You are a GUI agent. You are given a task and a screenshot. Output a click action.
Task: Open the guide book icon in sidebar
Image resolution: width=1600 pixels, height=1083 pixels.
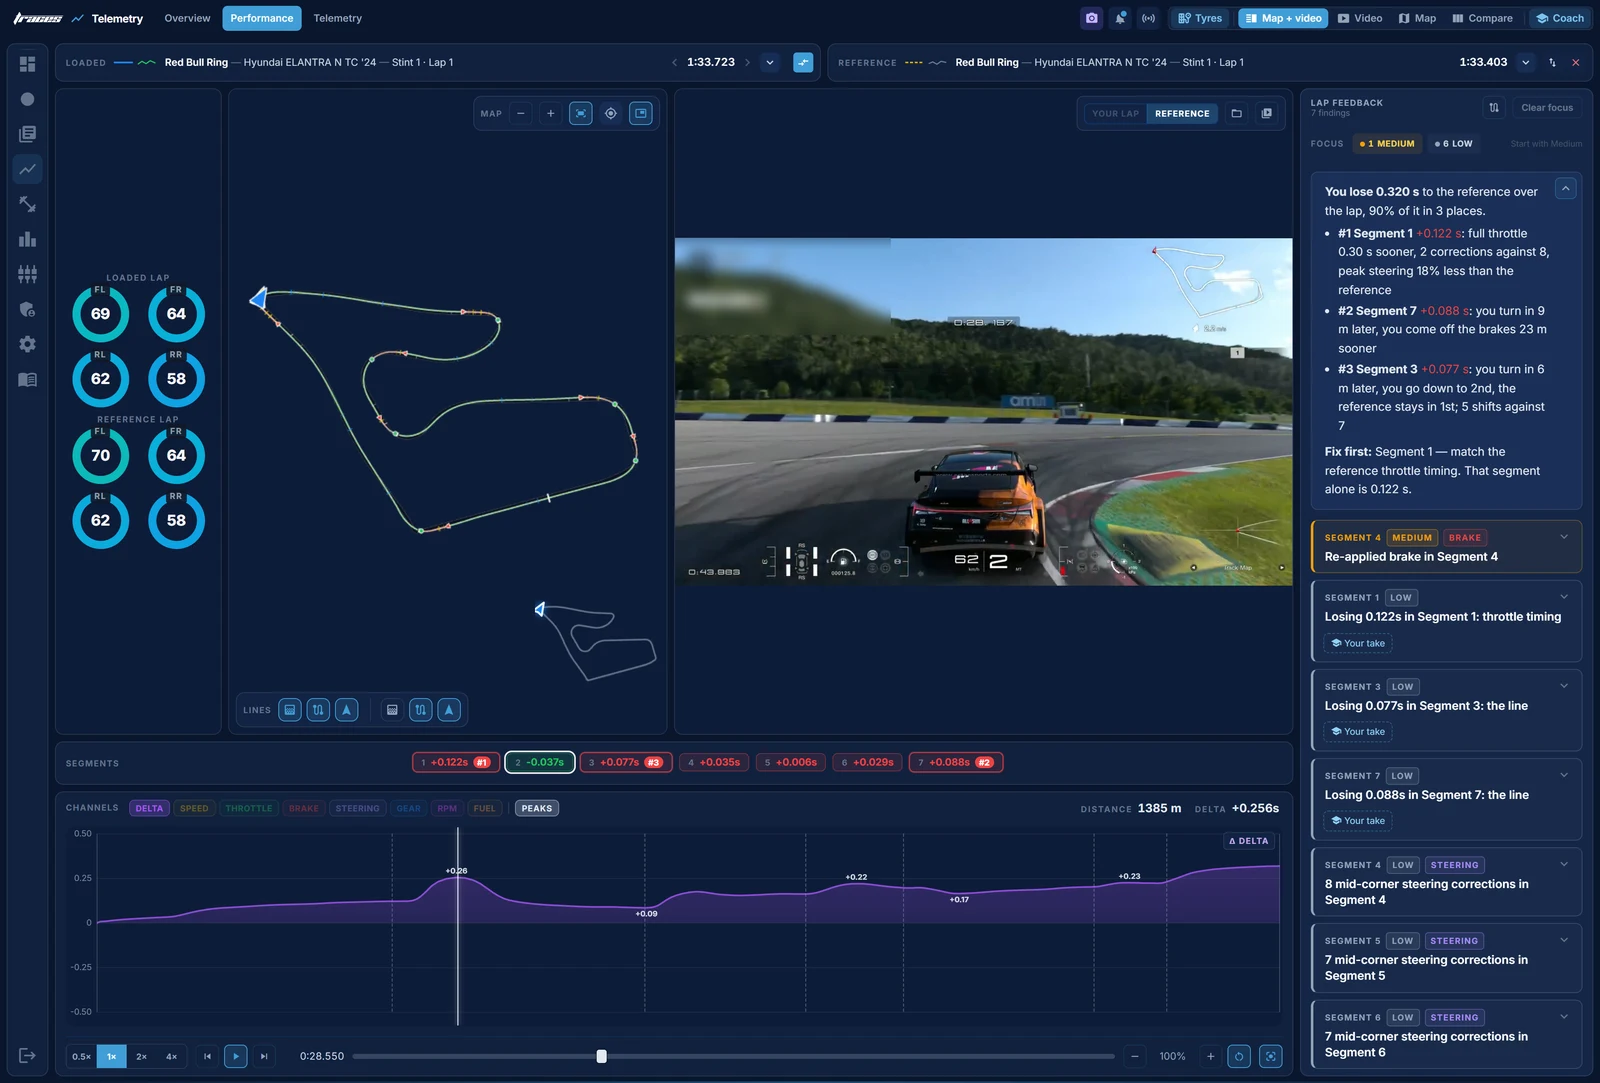(27, 379)
